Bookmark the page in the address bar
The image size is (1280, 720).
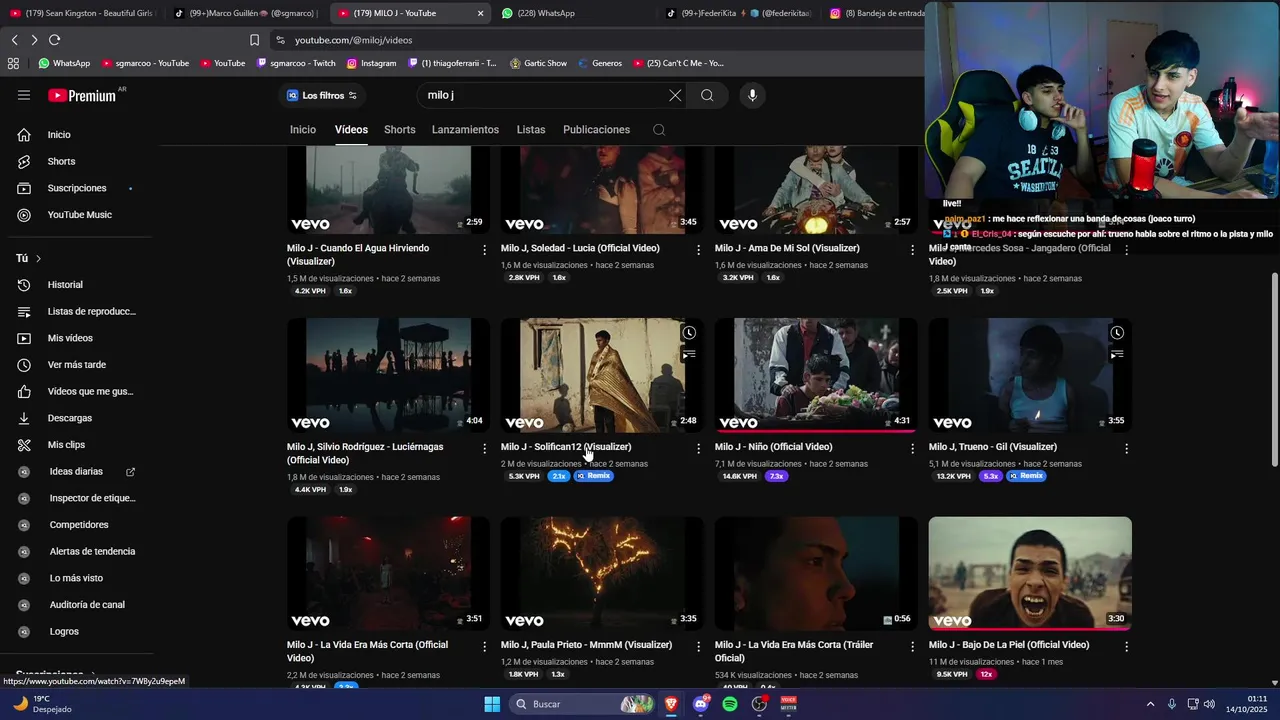pos(254,40)
